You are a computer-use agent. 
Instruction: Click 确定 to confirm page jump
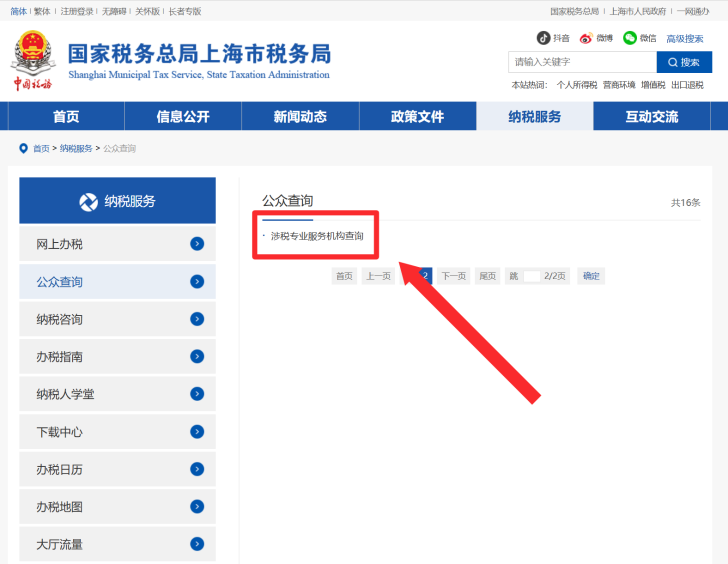pyautogui.click(x=591, y=276)
